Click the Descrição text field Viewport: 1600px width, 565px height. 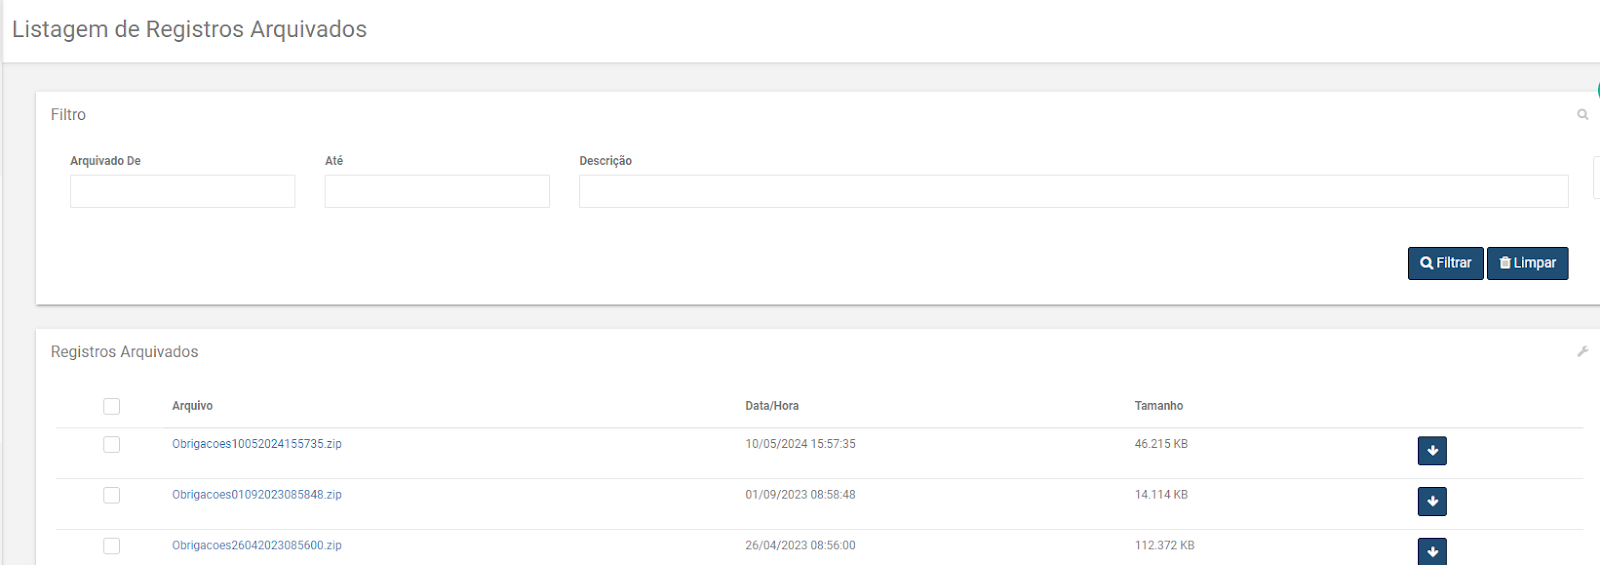[1073, 191]
